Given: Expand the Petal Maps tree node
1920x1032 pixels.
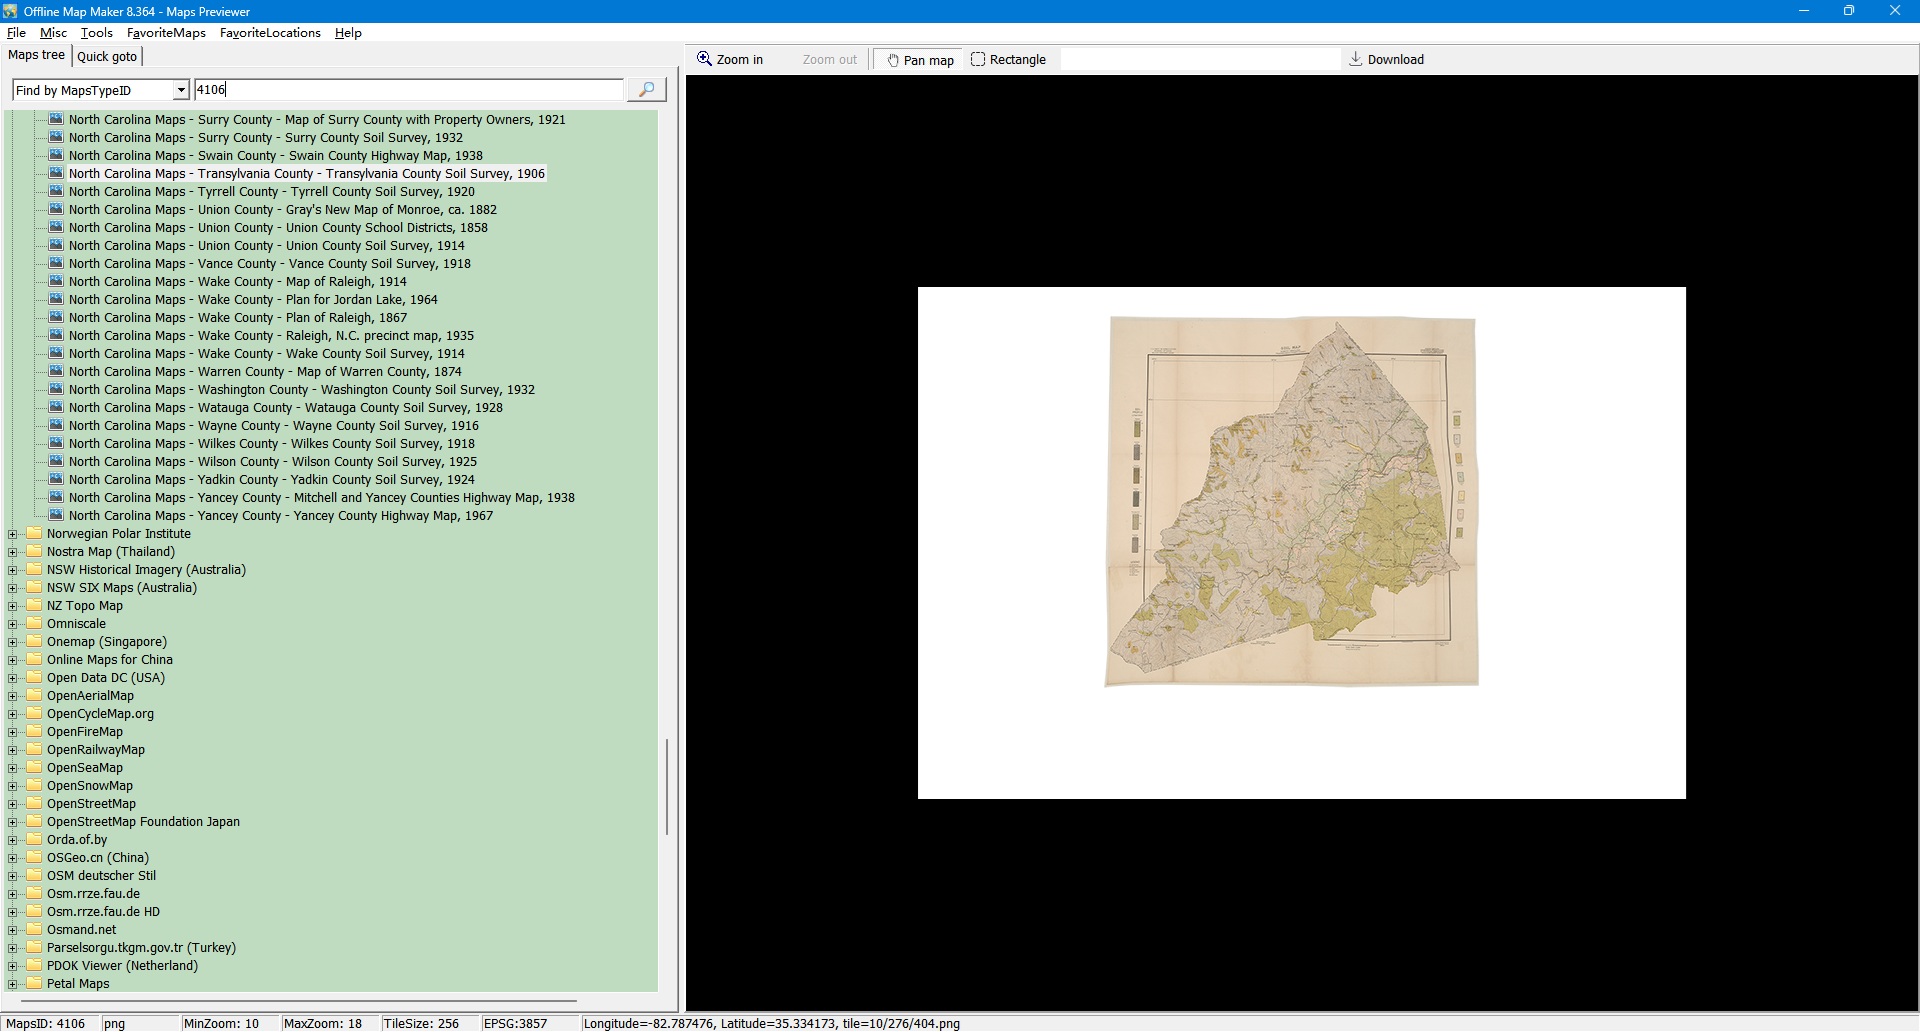Looking at the screenshot, I should (x=13, y=984).
